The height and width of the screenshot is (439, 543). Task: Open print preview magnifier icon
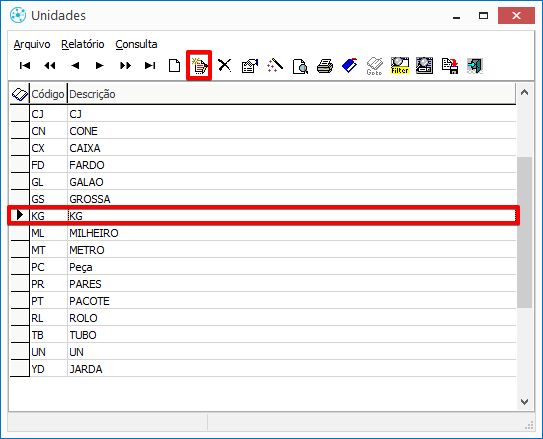[300, 66]
